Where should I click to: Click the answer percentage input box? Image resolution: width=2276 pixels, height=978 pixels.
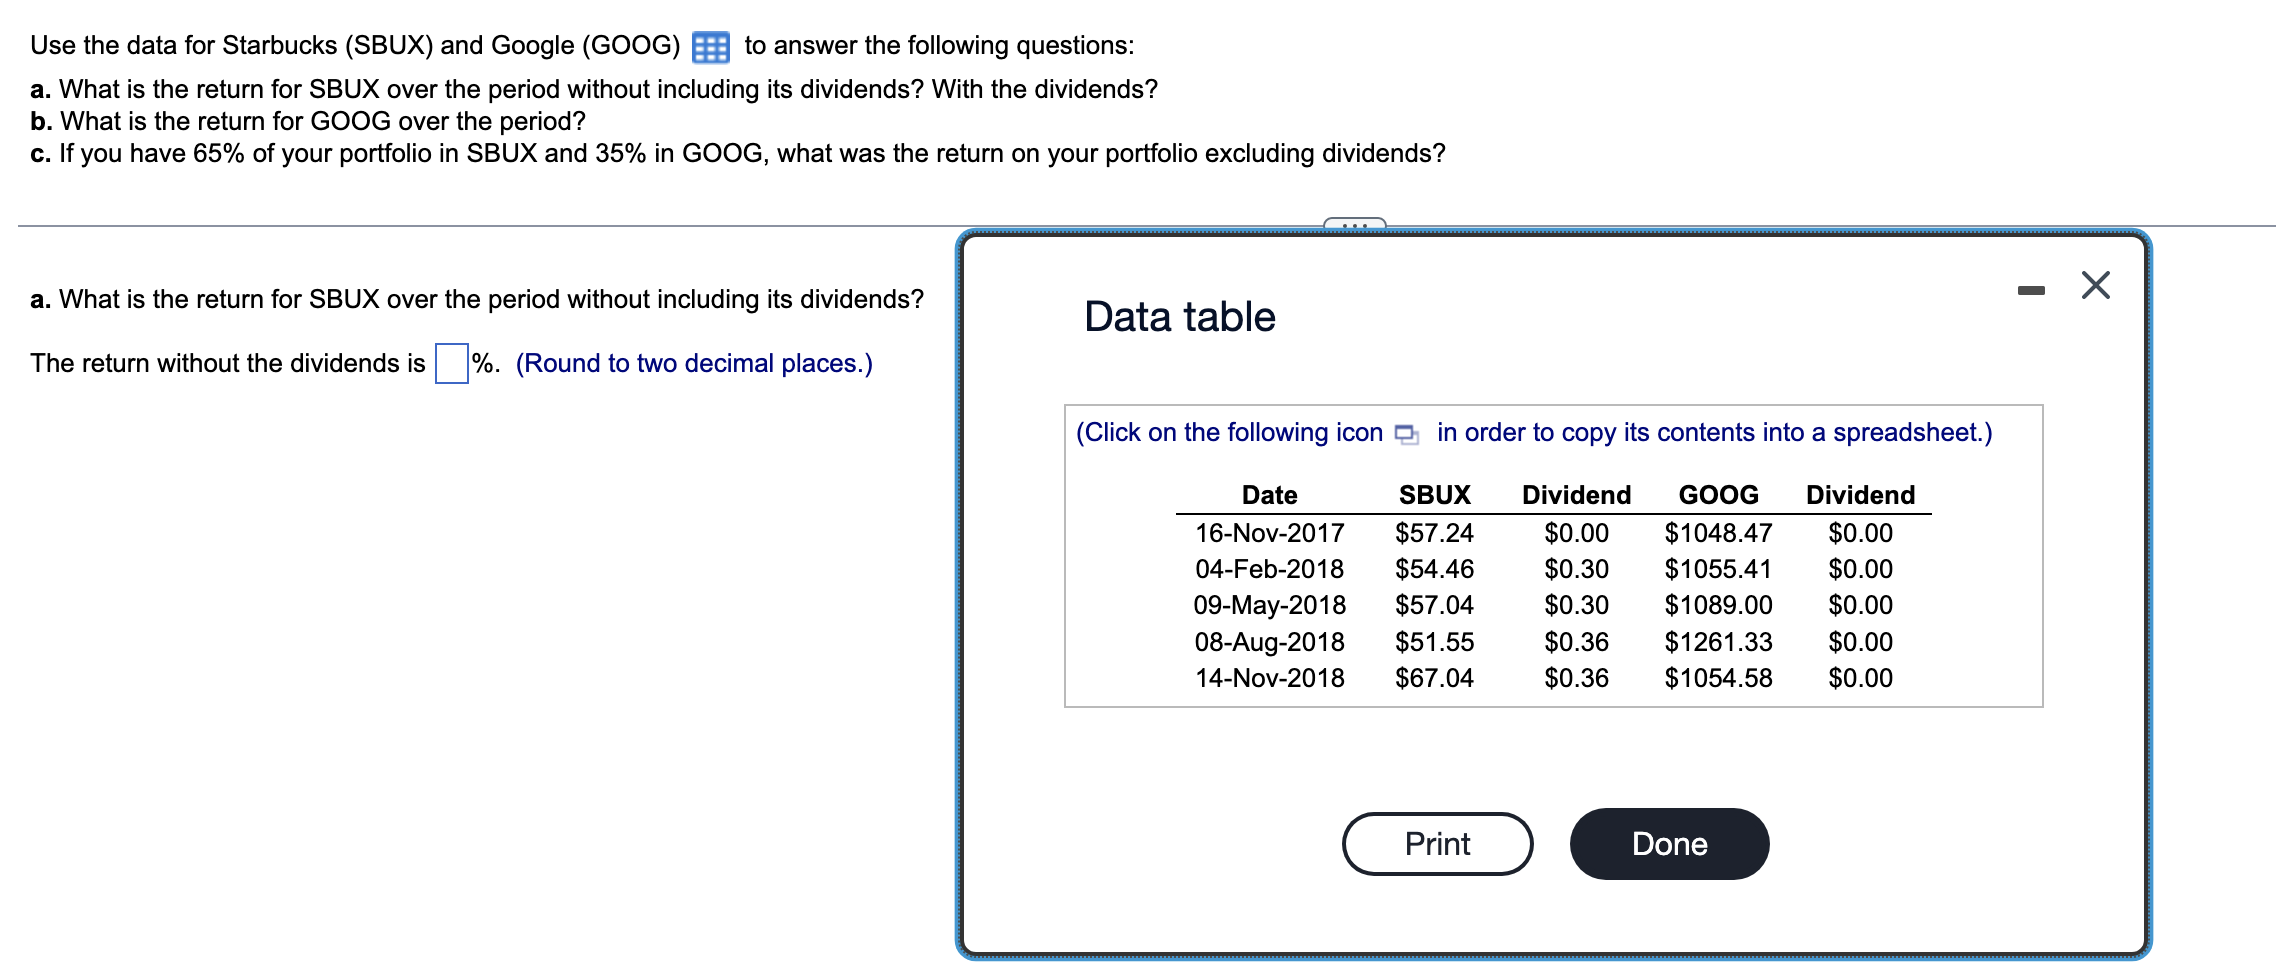[450, 362]
